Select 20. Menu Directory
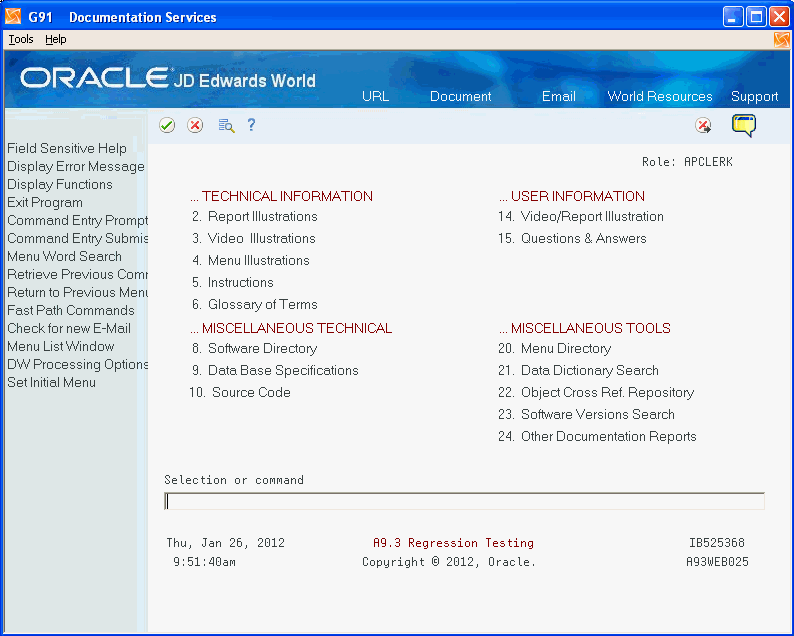 (x=554, y=348)
